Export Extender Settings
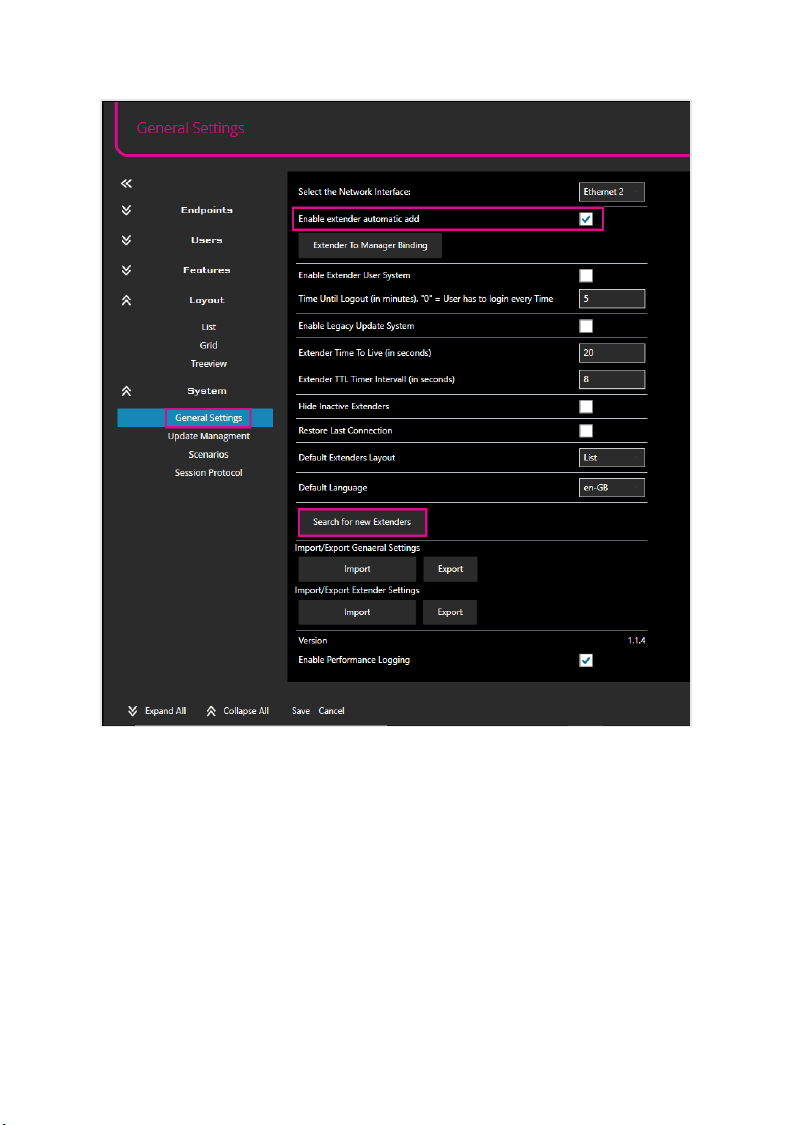 450,612
